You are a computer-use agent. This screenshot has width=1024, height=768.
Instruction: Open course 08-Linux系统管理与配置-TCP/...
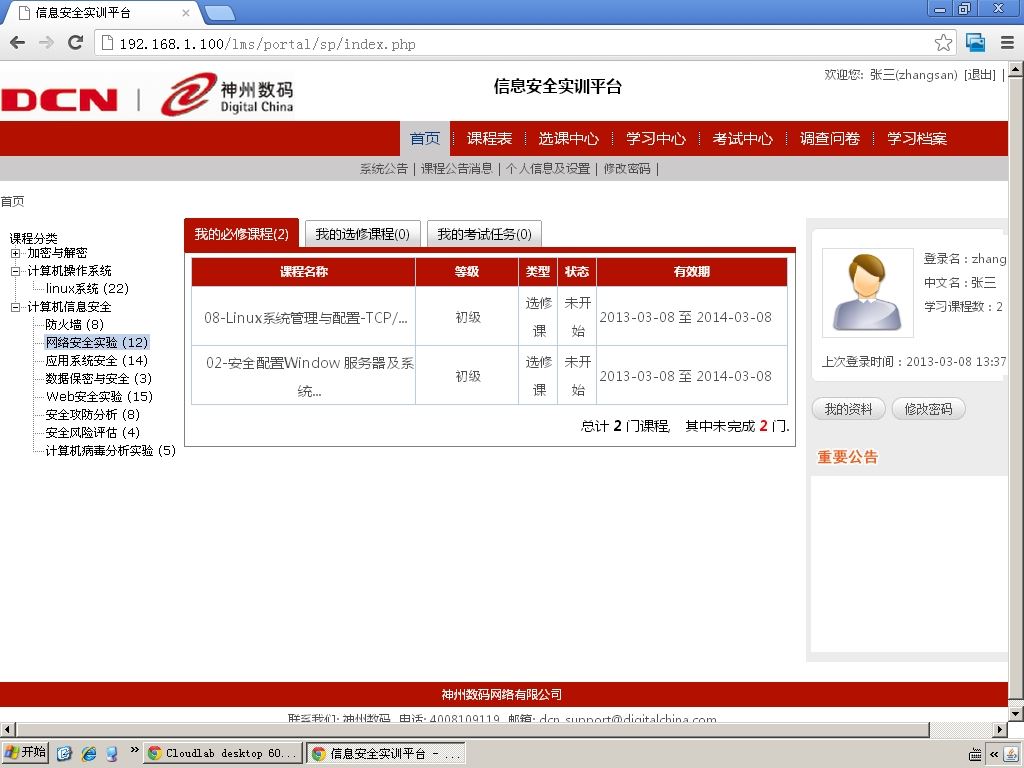[x=305, y=317]
